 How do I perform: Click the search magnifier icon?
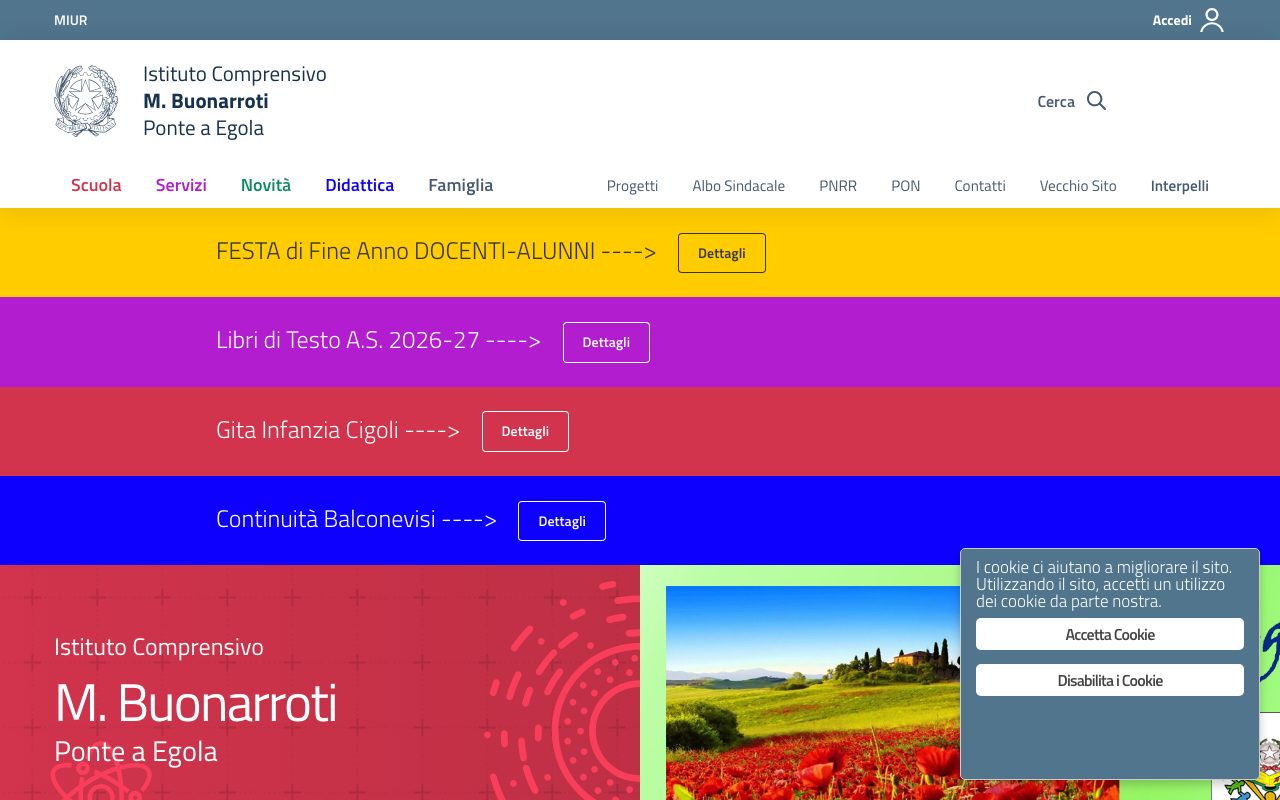1096,101
